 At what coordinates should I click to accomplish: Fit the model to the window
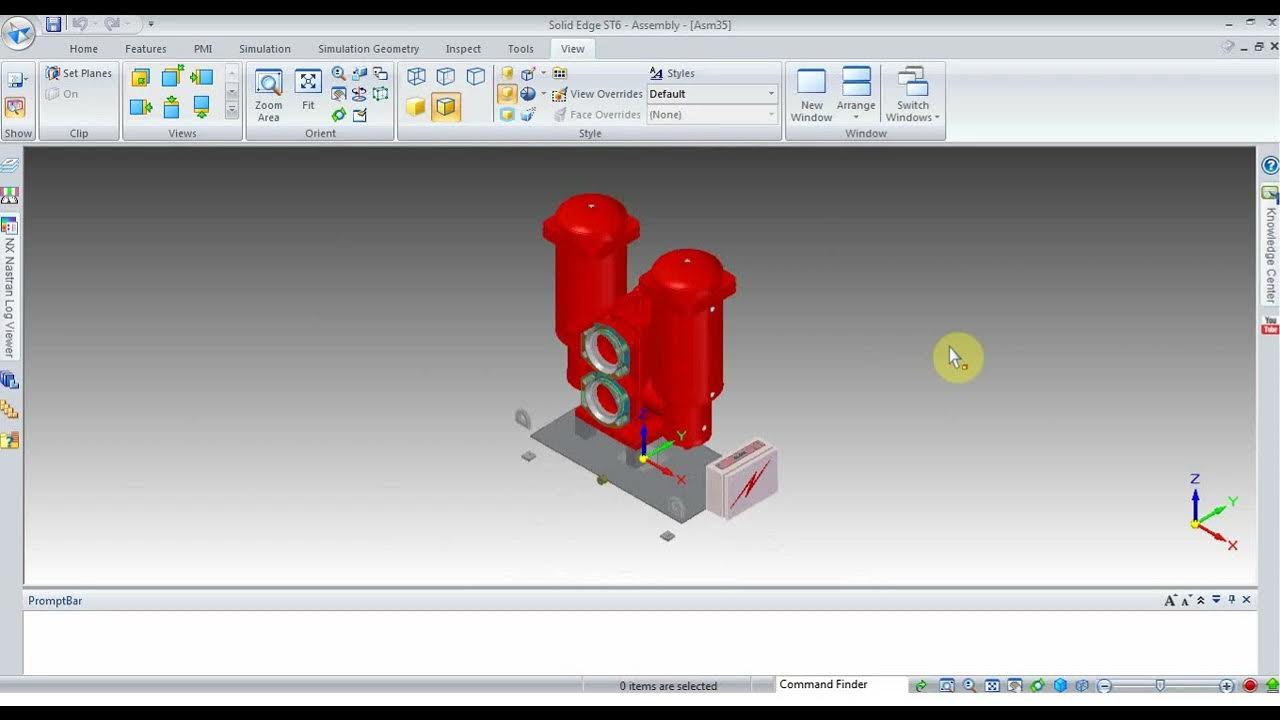click(x=308, y=90)
